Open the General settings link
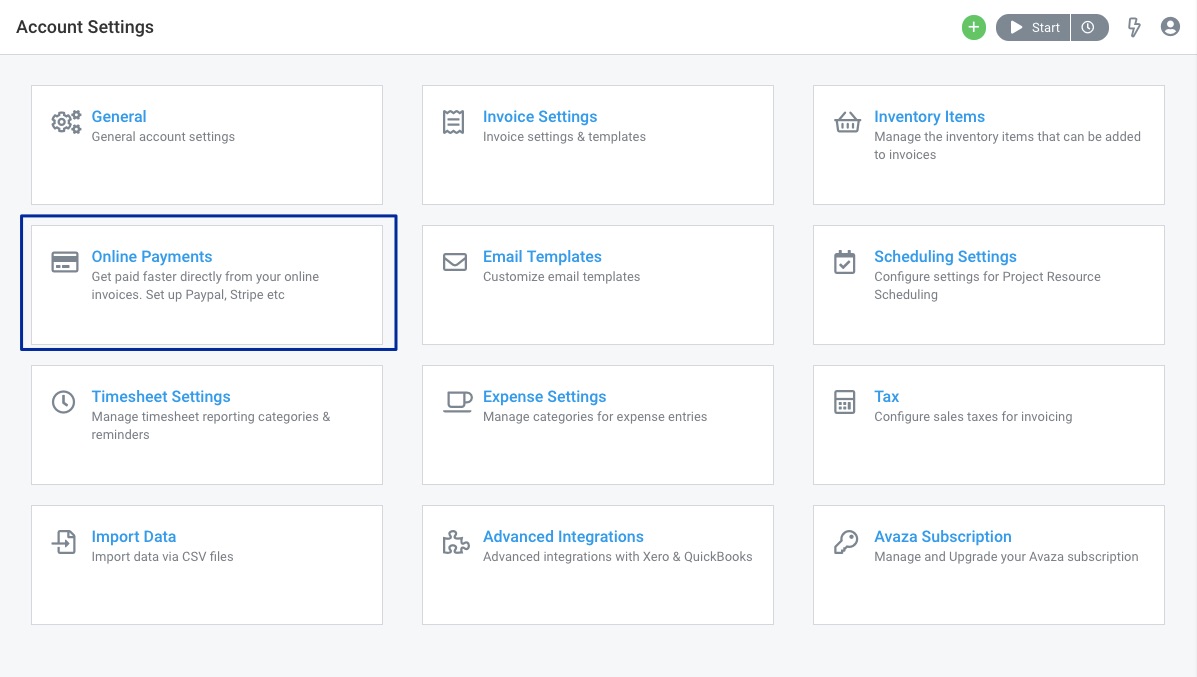 point(119,117)
